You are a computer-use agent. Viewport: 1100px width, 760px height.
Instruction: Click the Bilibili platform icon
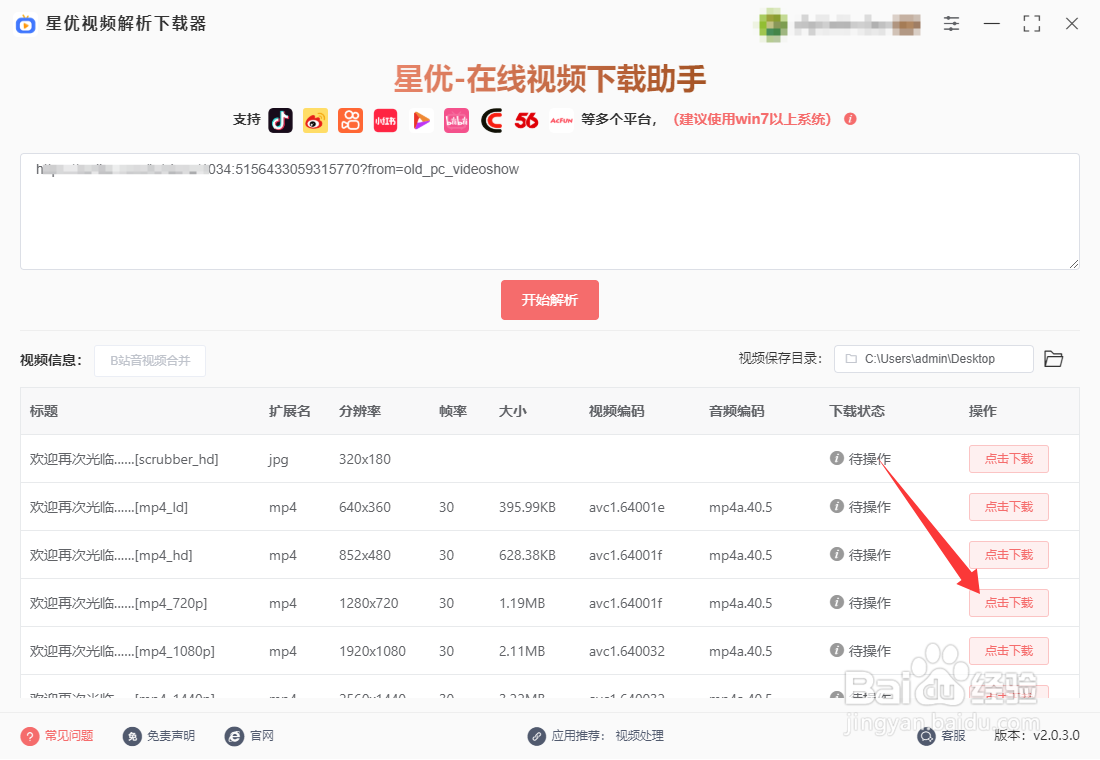[x=456, y=121]
